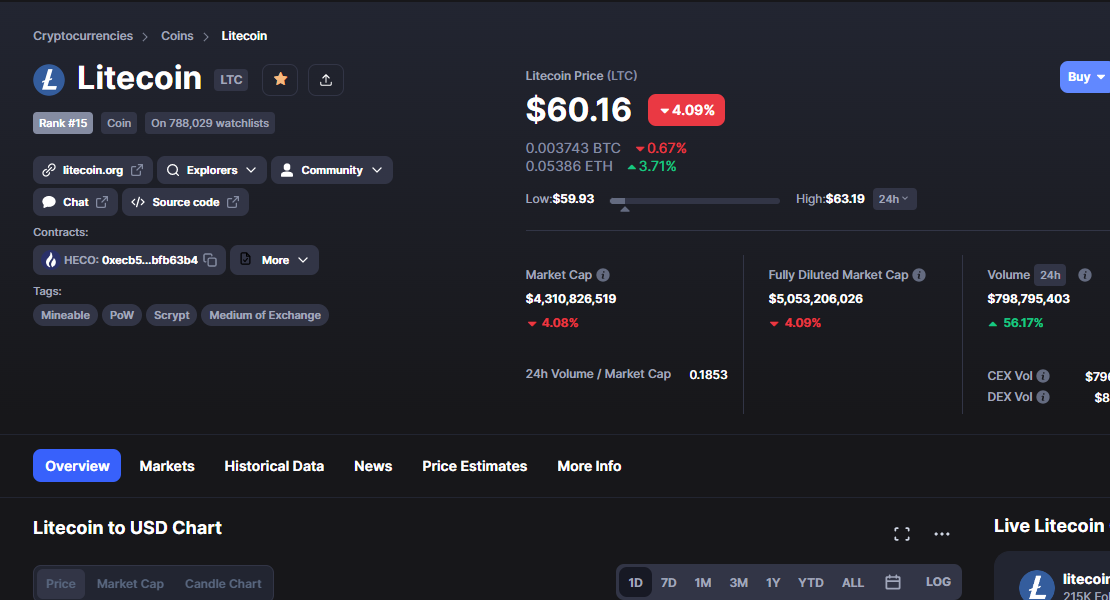Show DEX Vol info icon
This screenshot has height=600, width=1110.
point(1043,397)
